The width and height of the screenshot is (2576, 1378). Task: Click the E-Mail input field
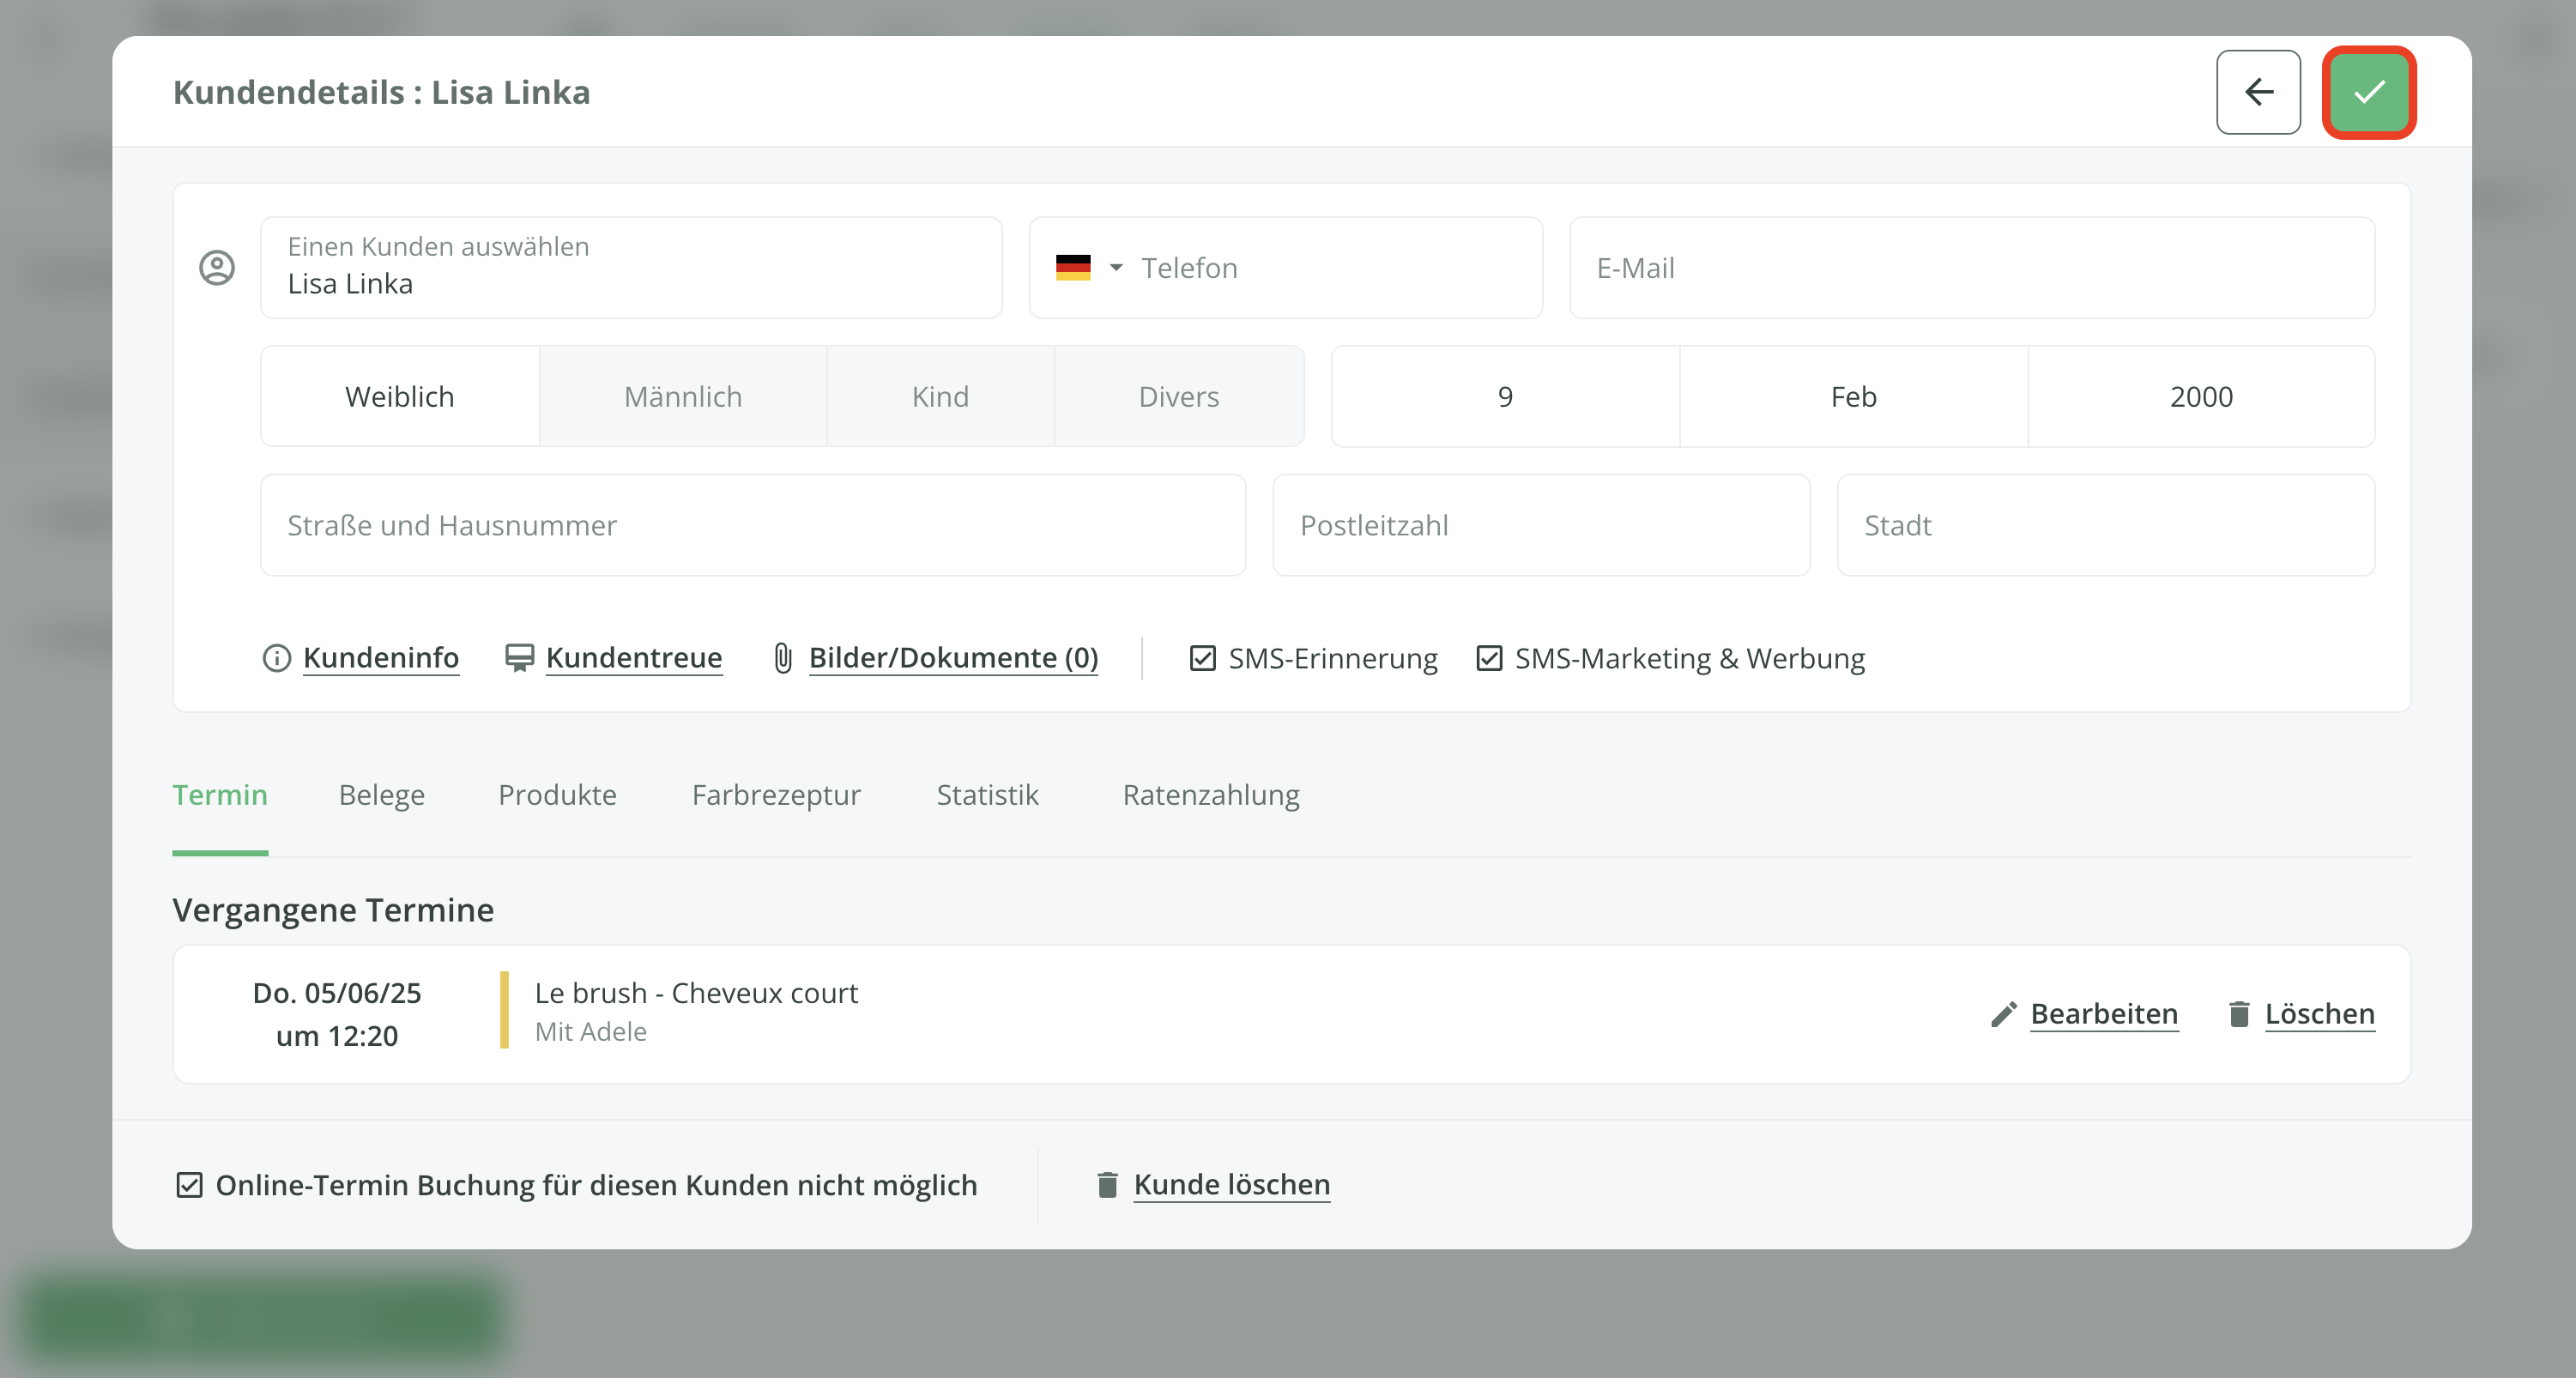click(x=1970, y=268)
